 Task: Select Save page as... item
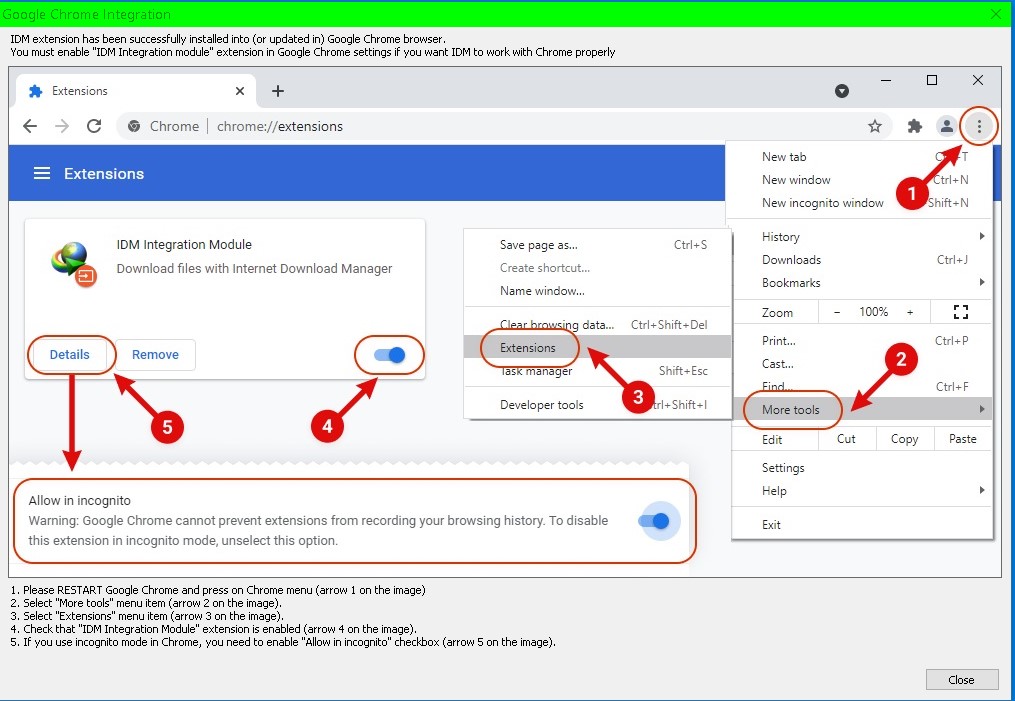597,245
